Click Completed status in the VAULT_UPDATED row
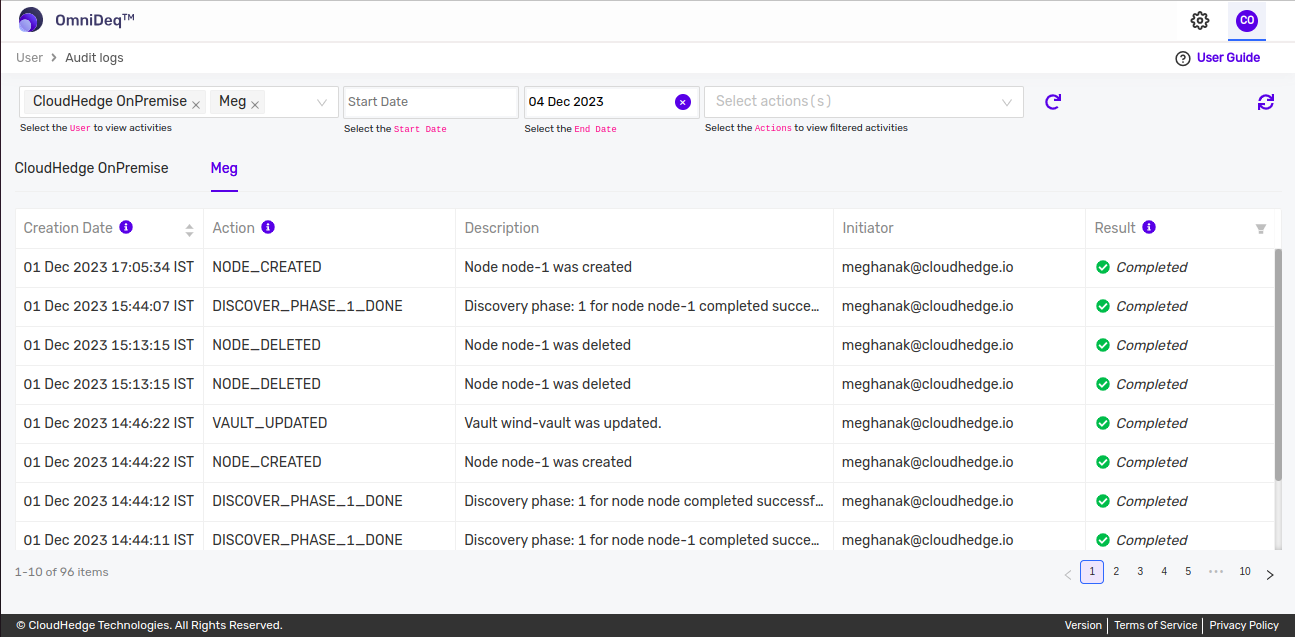The image size is (1295, 637). (1151, 423)
